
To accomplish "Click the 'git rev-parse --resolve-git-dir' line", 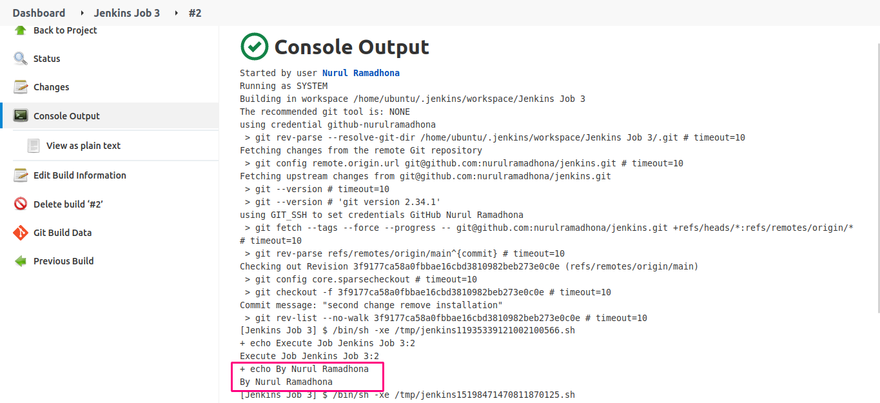I will [x=494, y=138].
